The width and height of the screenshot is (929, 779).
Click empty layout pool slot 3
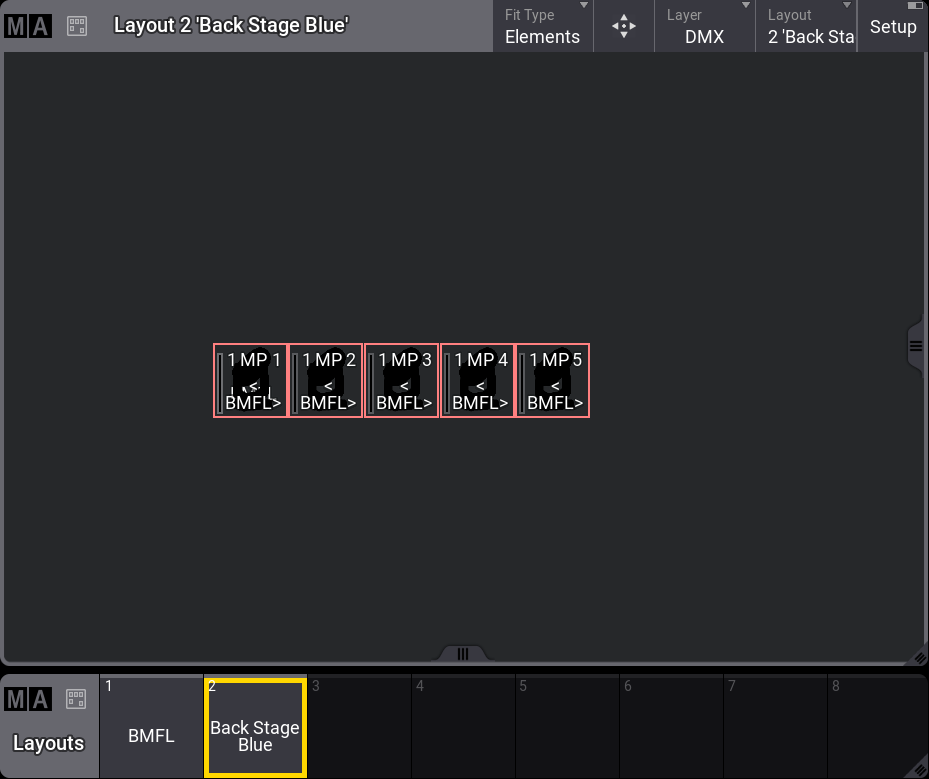click(x=359, y=726)
